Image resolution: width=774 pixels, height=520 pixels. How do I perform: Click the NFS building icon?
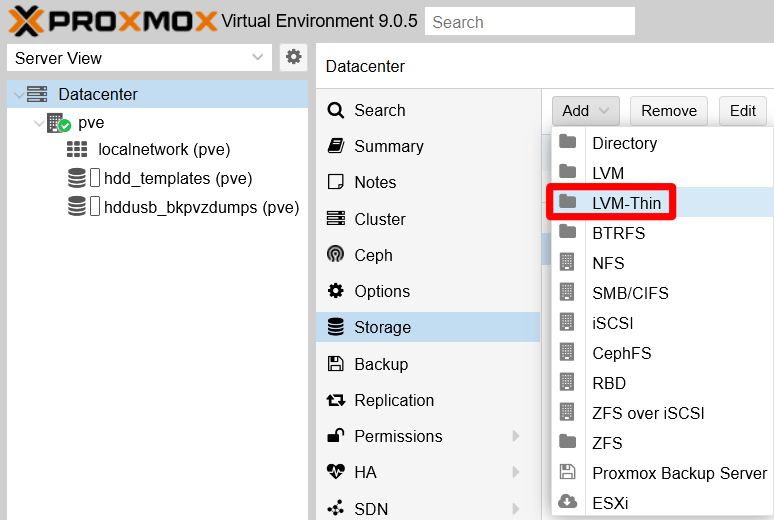click(567, 262)
